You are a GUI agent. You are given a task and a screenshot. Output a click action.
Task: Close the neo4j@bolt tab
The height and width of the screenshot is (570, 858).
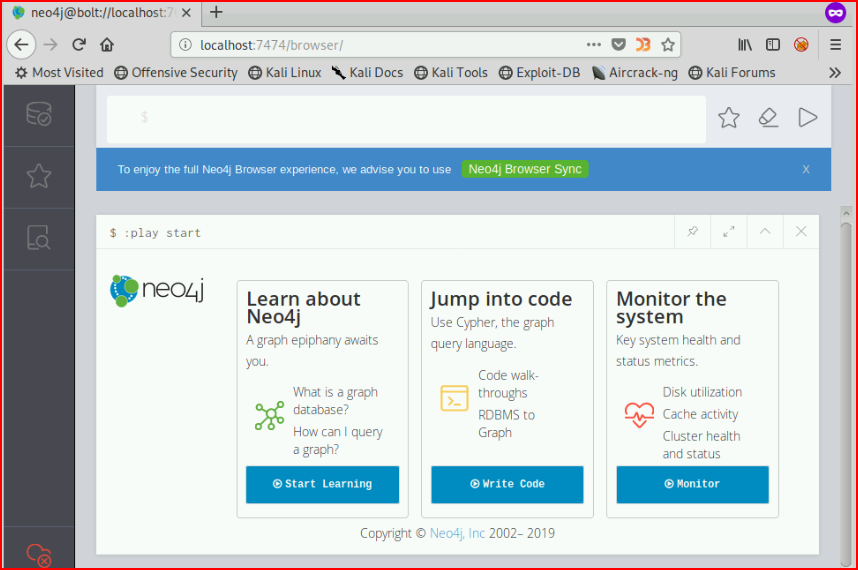point(187,13)
